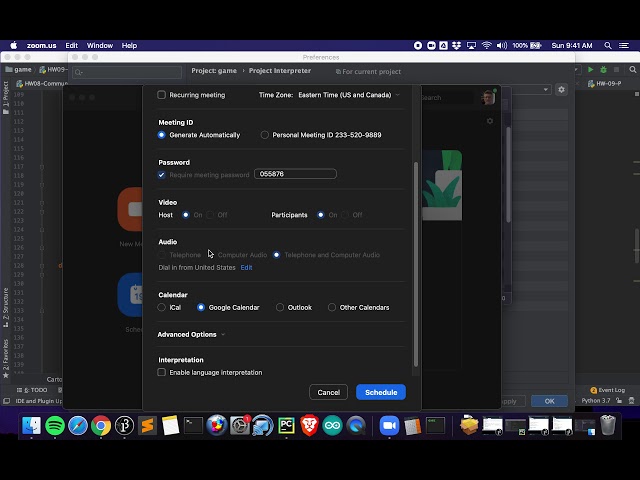Select Personal Meeting ID 233-520-9889
Viewport: 640px width, 480px height.
tap(264, 135)
